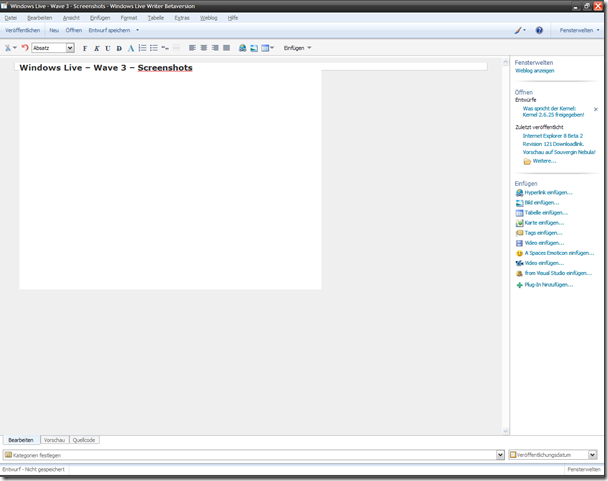Open the Weblog menu
This screenshot has height=481, width=608.
[x=209, y=18]
